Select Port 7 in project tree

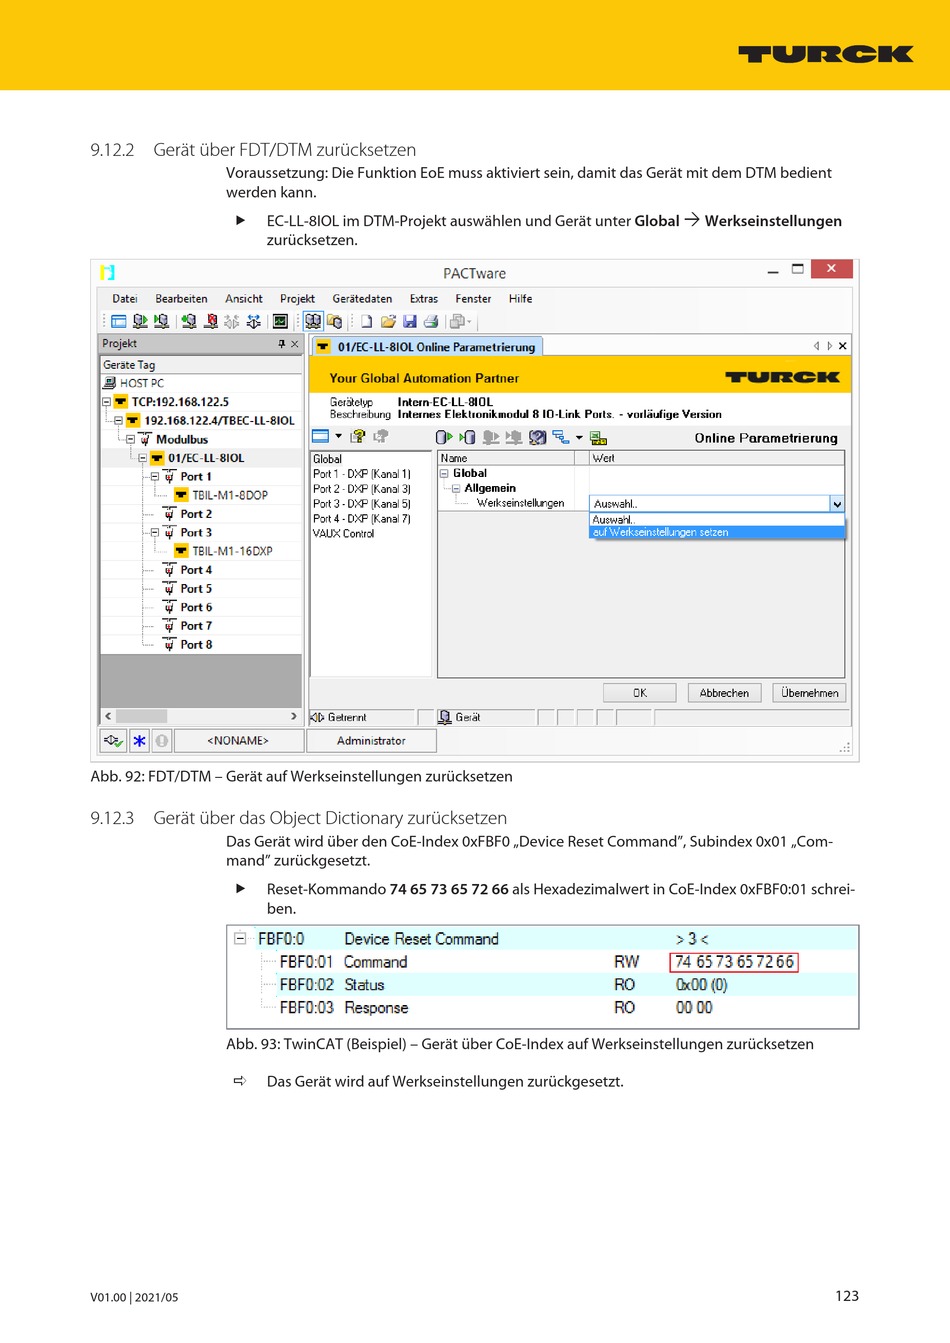point(196,626)
